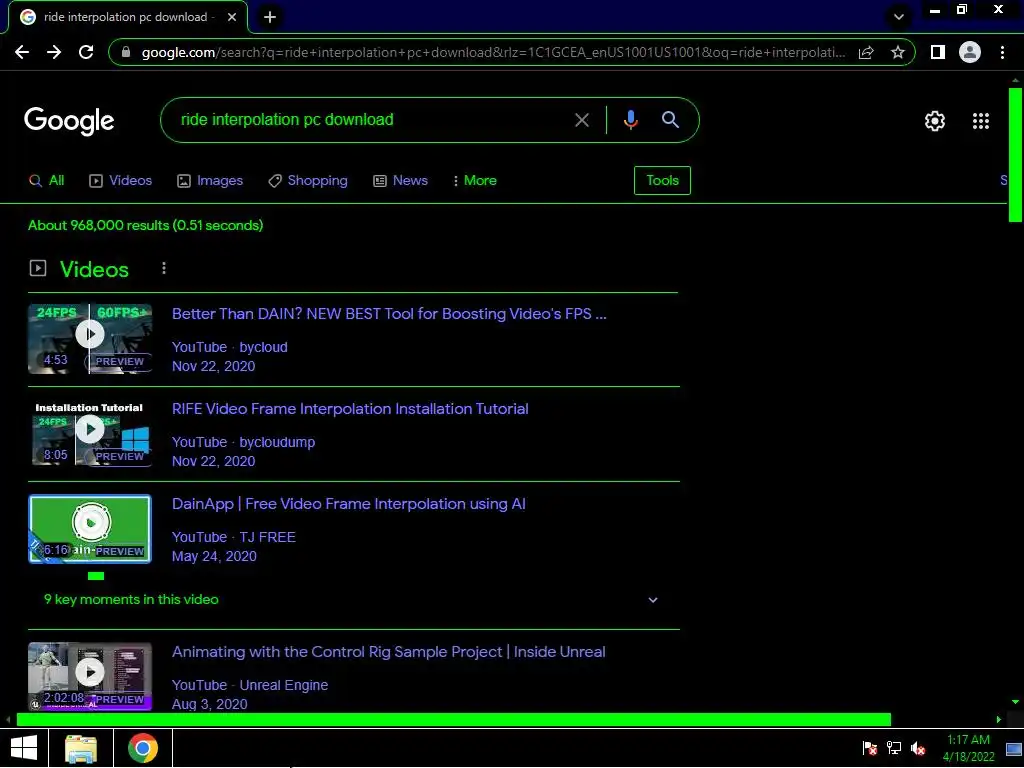Viewport: 1024px width, 768px height.
Task: Open search Tools button
Action: click(x=662, y=180)
